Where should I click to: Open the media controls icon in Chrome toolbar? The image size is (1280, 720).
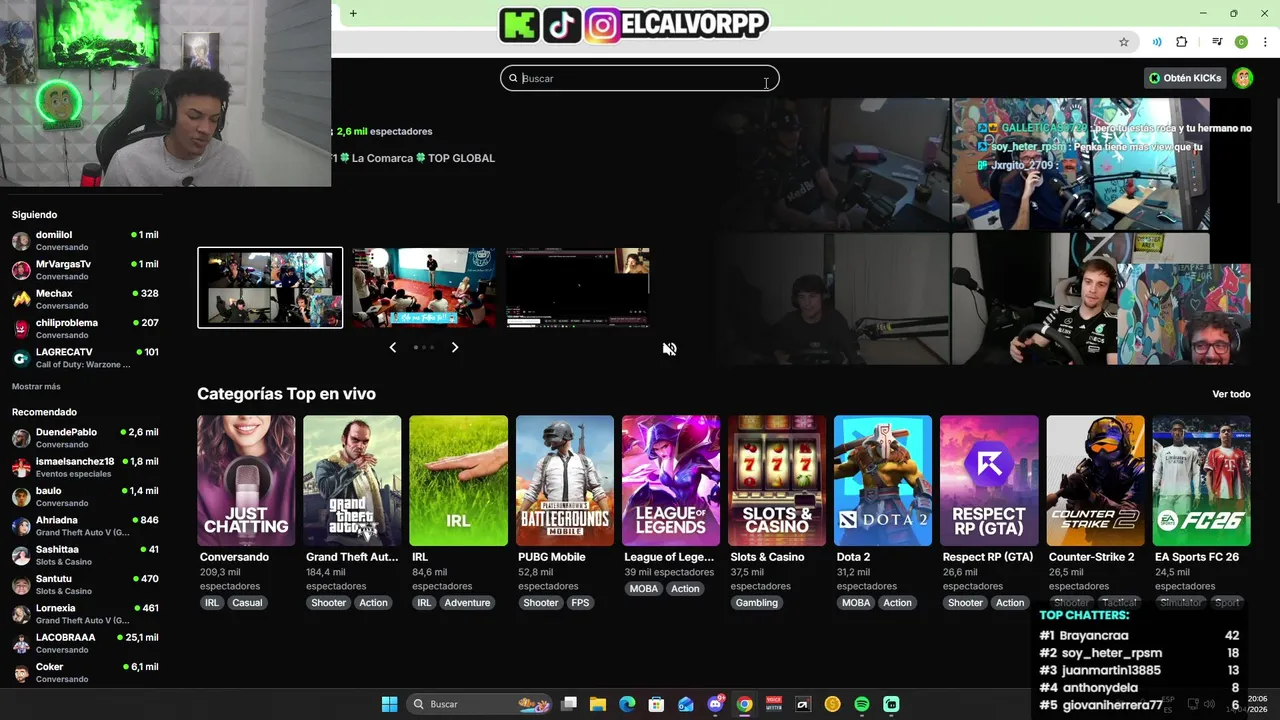[1217, 42]
